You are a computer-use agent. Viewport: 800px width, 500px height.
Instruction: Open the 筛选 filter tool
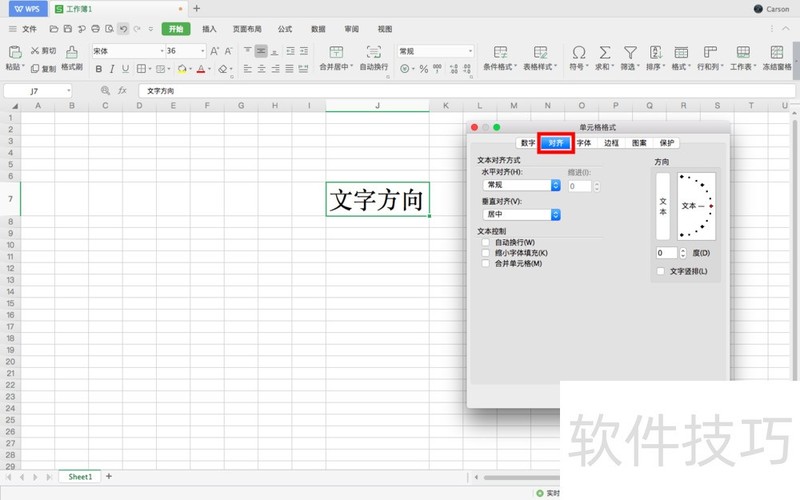[x=630, y=52]
